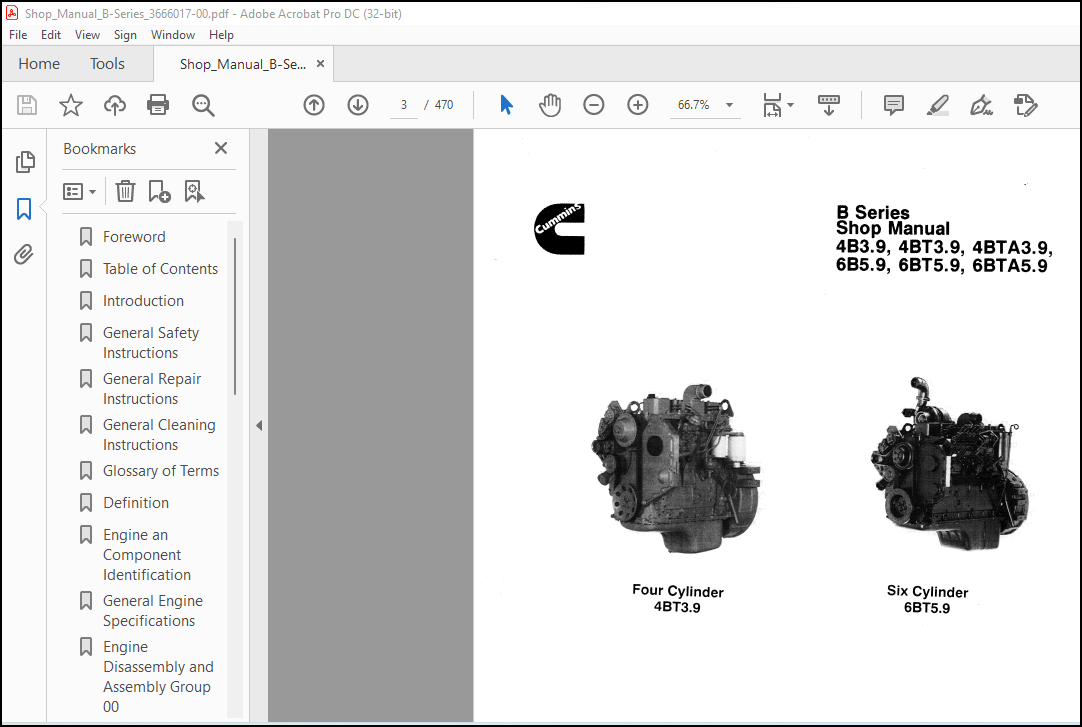Open the Sign document pen icon

pyautogui.click(x=981, y=105)
